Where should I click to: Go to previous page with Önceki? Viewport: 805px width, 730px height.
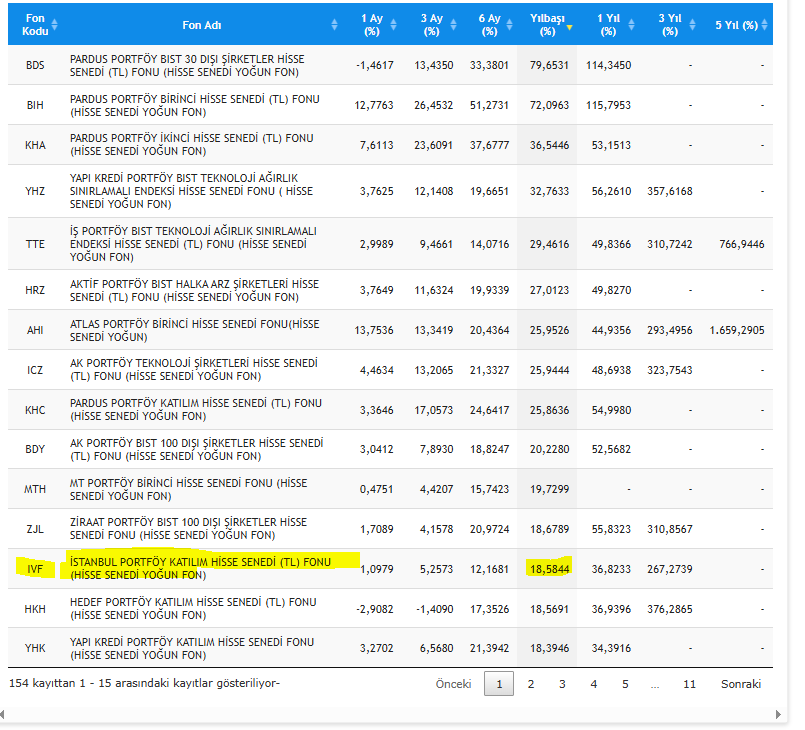coord(453,684)
